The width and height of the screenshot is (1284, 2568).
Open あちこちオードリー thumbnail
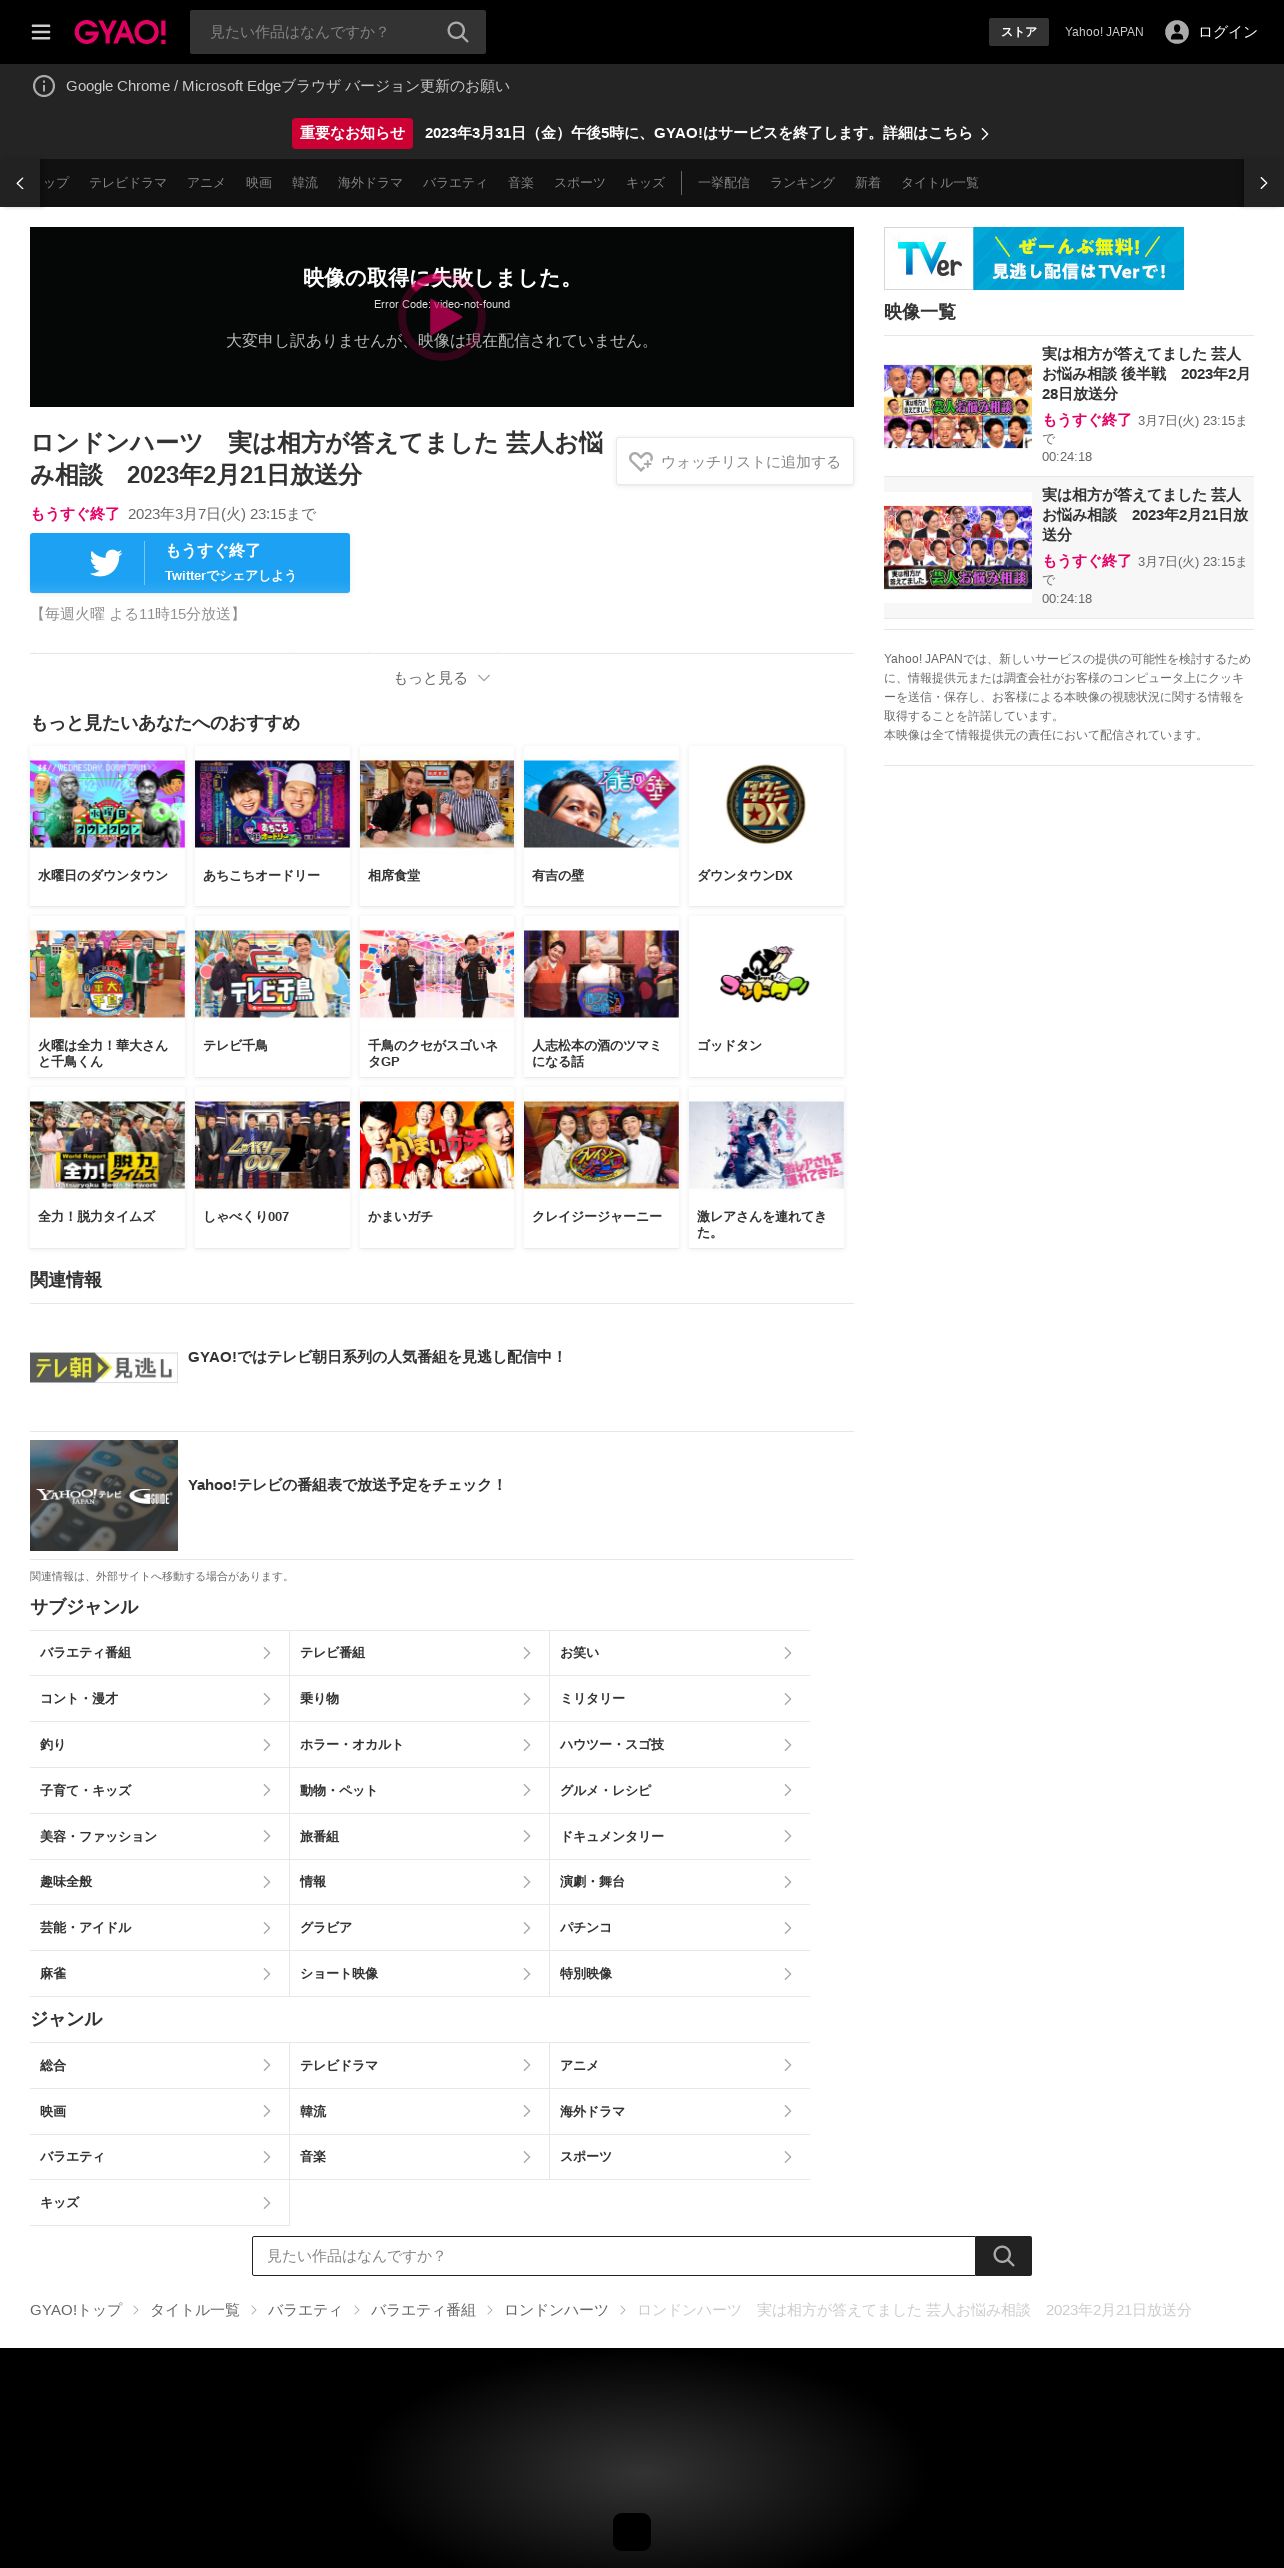(272, 804)
